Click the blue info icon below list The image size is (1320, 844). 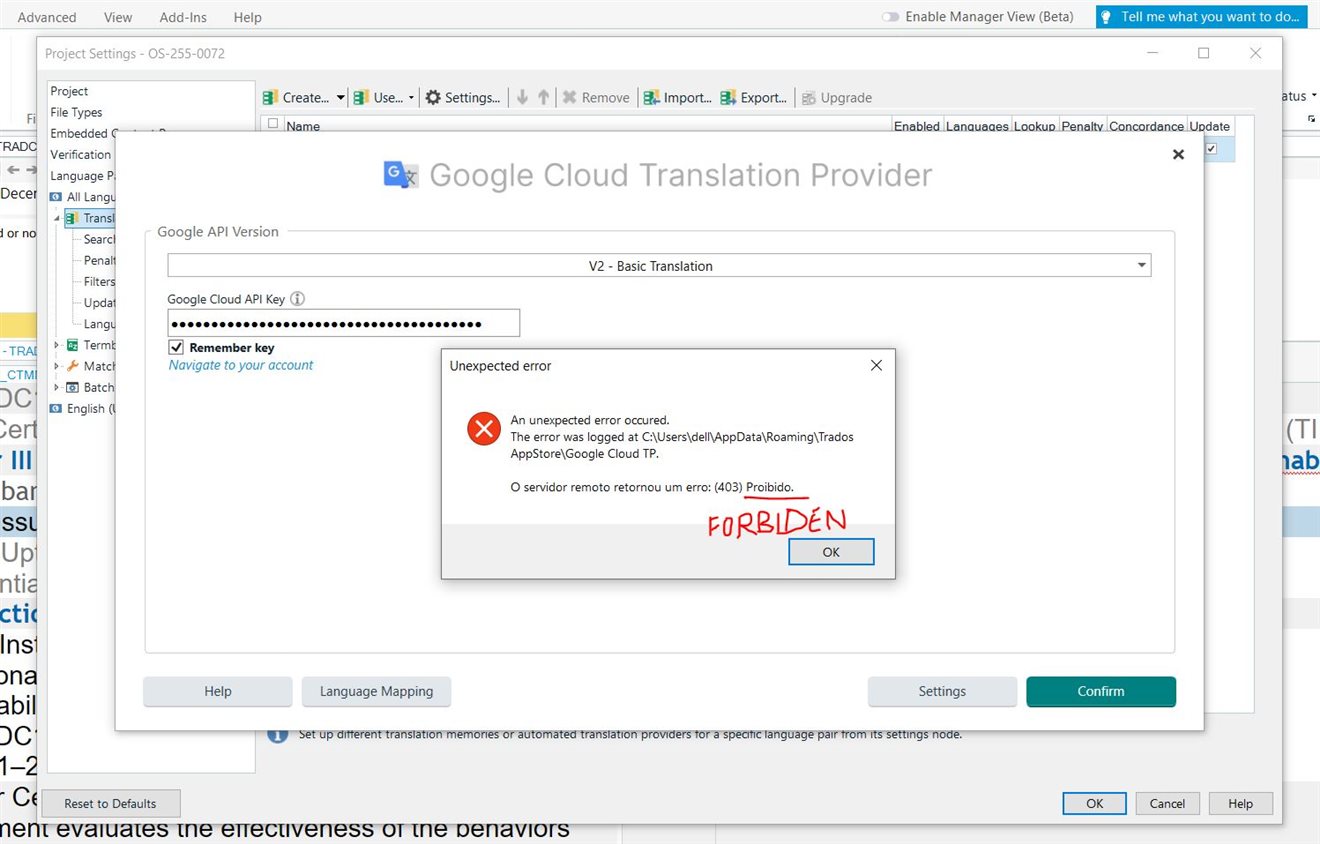[278, 734]
